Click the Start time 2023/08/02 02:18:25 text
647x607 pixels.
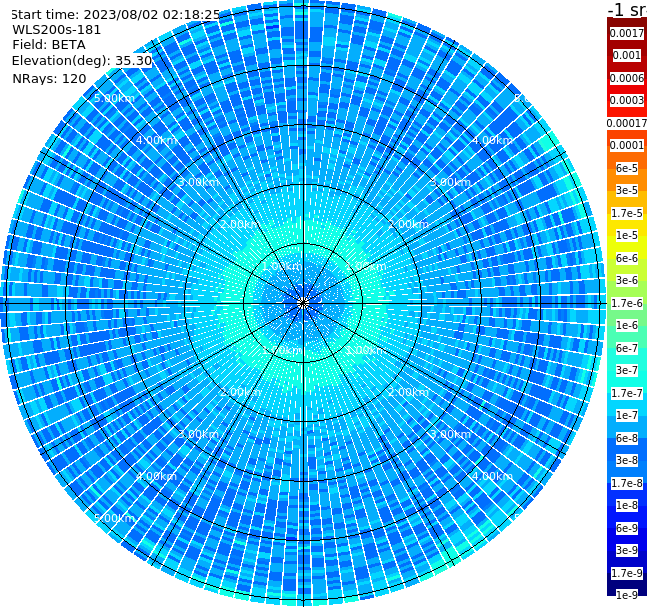coord(115,15)
